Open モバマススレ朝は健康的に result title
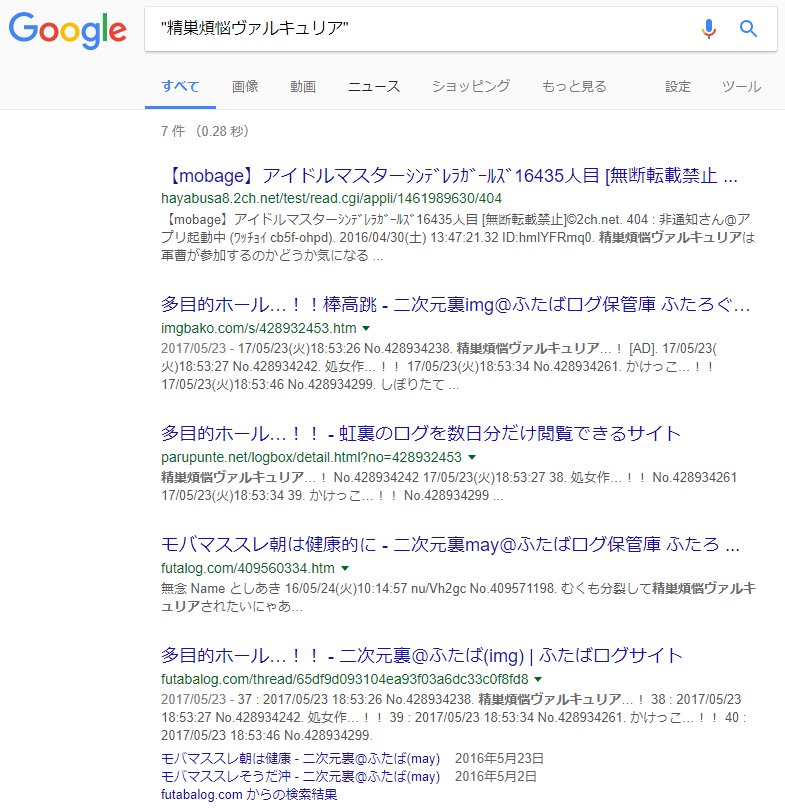Viewport: 785px width, 808px height. pos(450,544)
